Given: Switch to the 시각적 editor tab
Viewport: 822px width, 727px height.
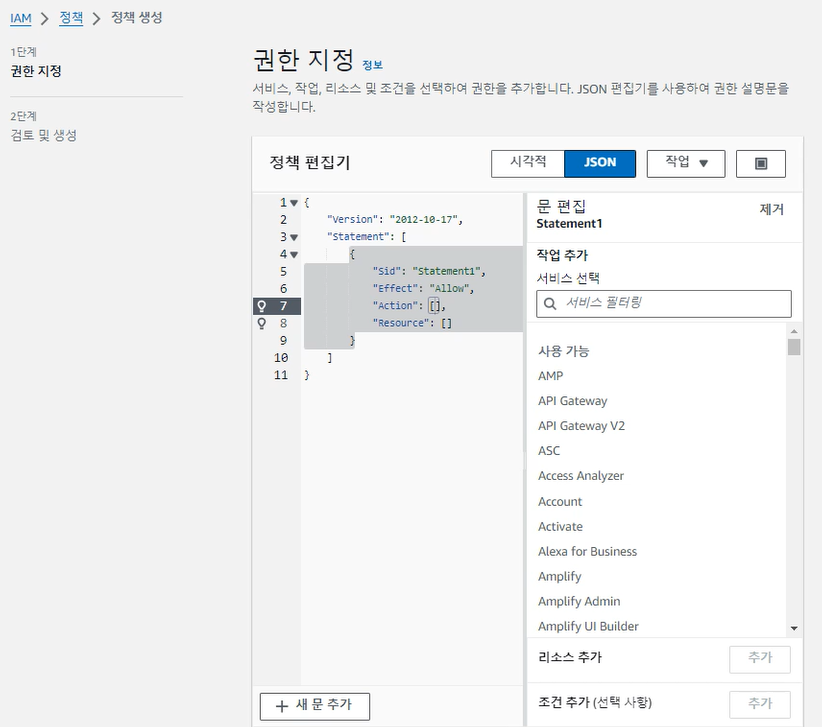Looking at the screenshot, I should point(528,164).
